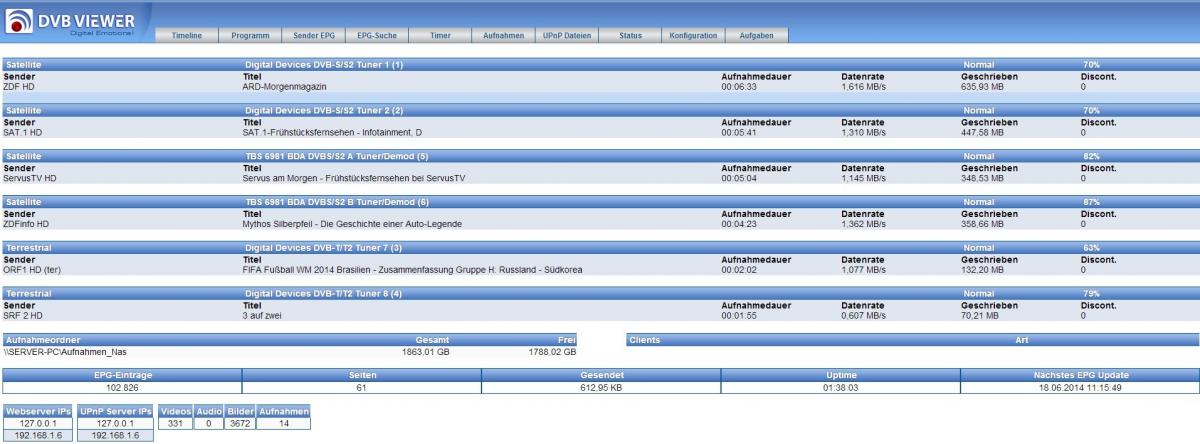Click the ServusTV HD sender entry
The width and height of the screenshot is (1200, 444).
(30, 178)
